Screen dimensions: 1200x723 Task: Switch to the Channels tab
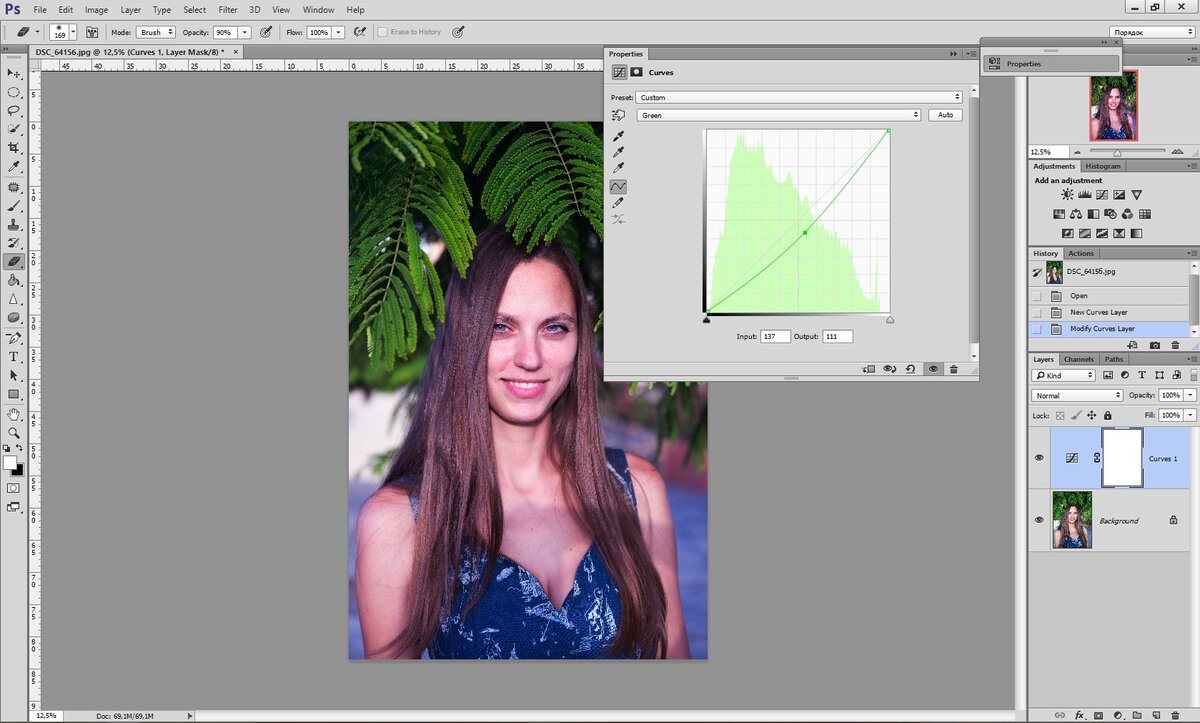(1078, 359)
